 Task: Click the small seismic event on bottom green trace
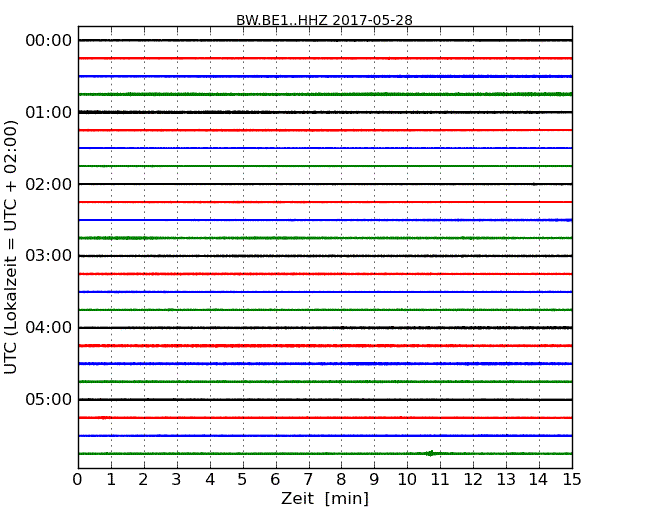431,453
